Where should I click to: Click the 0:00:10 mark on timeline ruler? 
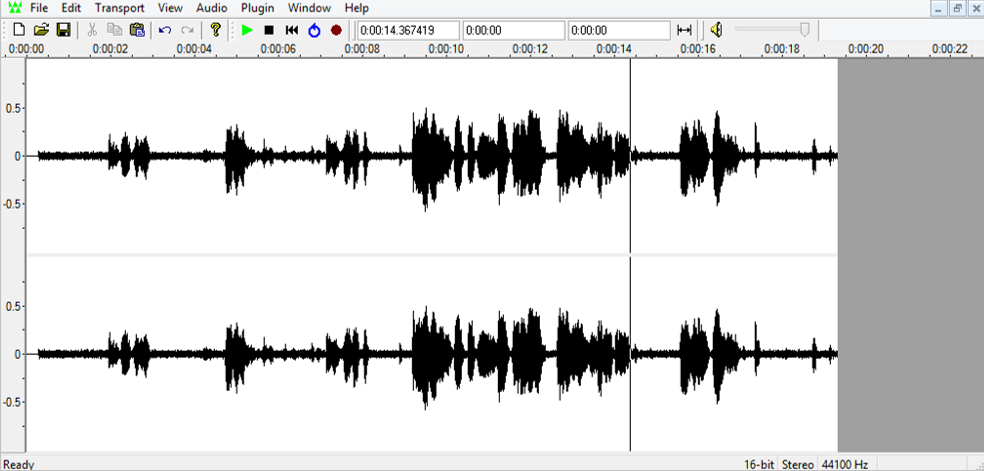[x=446, y=49]
